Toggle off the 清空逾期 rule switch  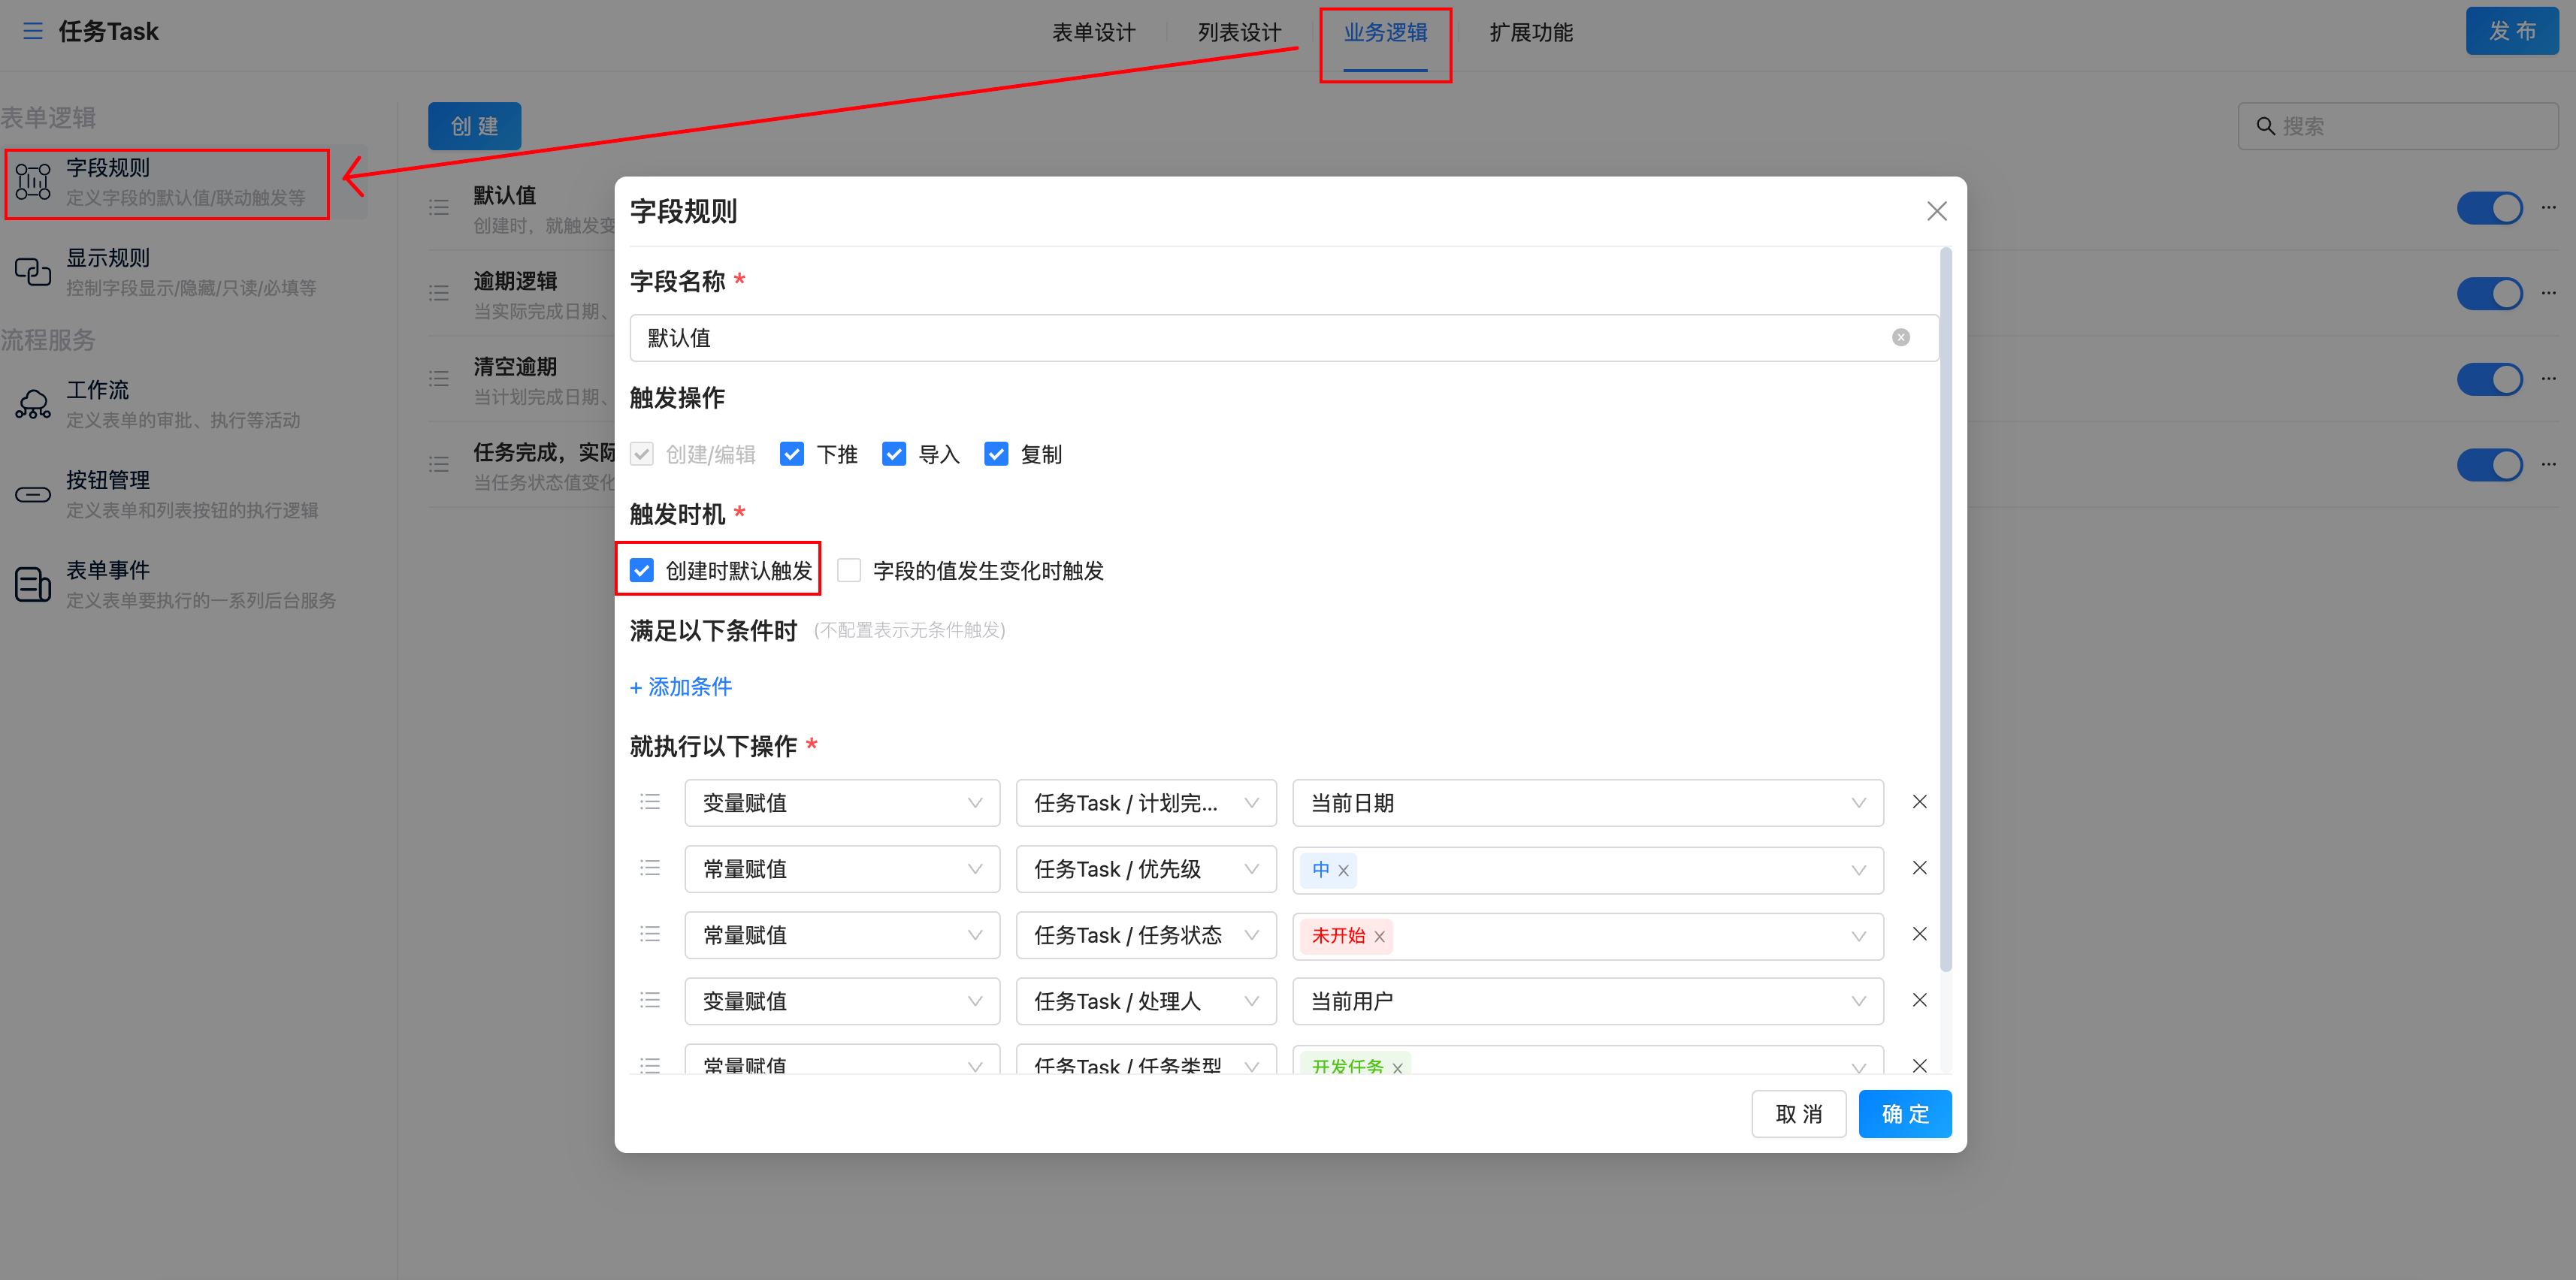[2489, 379]
